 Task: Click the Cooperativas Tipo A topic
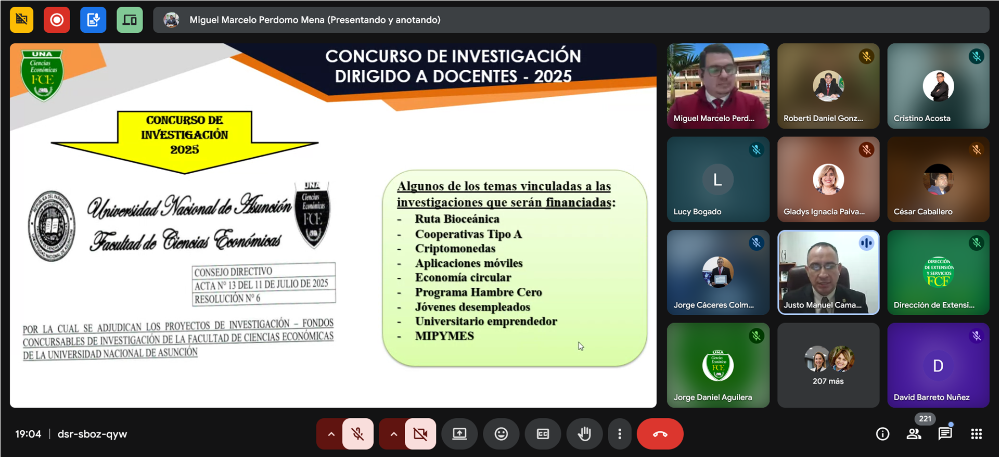tap(468, 234)
